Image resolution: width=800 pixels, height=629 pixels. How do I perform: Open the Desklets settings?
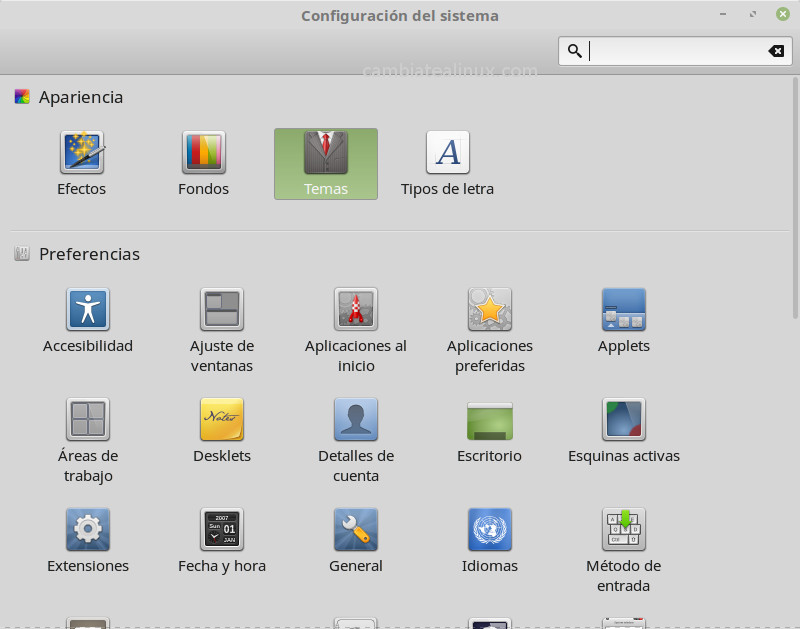coord(221,428)
